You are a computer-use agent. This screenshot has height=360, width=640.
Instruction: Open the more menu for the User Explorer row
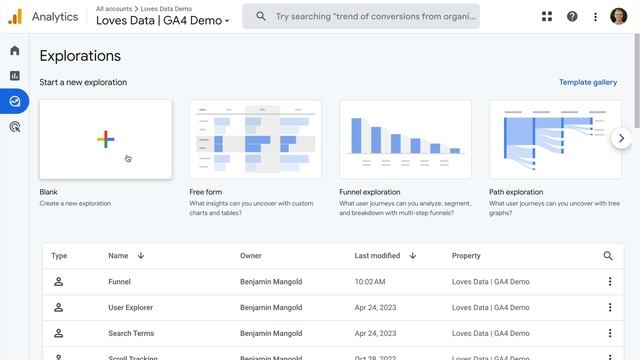pyautogui.click(x=610, y=307)
